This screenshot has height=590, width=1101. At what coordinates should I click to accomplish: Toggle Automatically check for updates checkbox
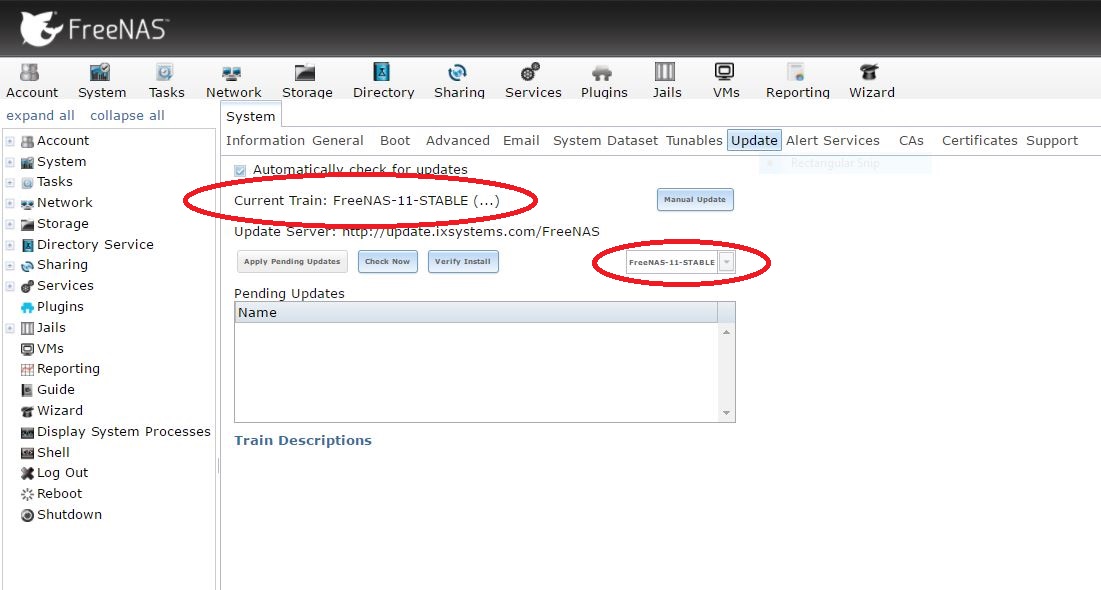tap(240, 170)
